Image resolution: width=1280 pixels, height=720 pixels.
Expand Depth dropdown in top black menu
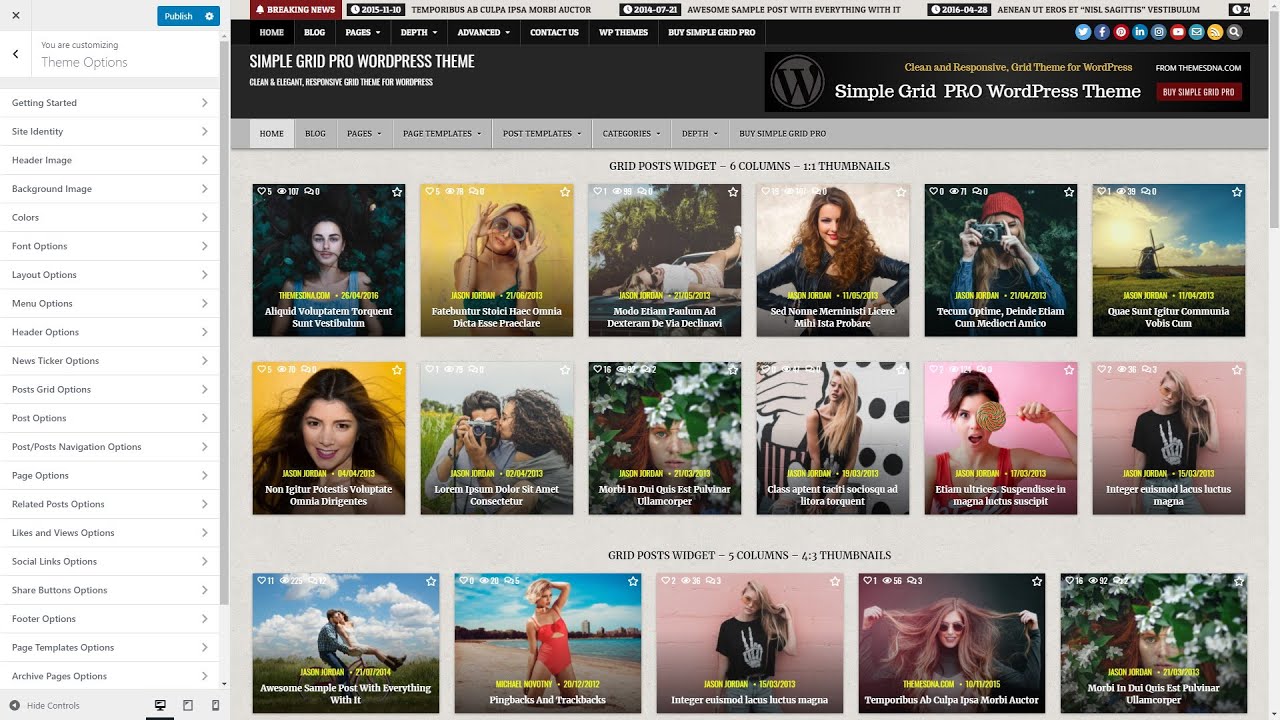point(419,32)
